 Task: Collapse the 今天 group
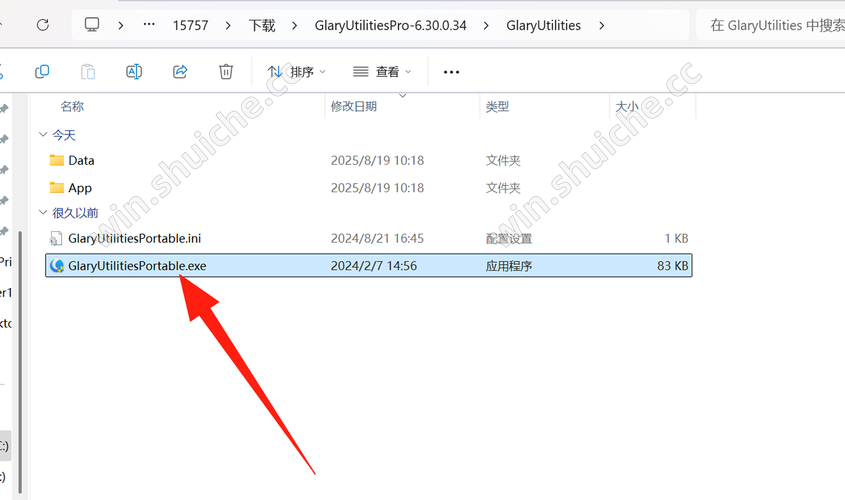coord(43,134)
